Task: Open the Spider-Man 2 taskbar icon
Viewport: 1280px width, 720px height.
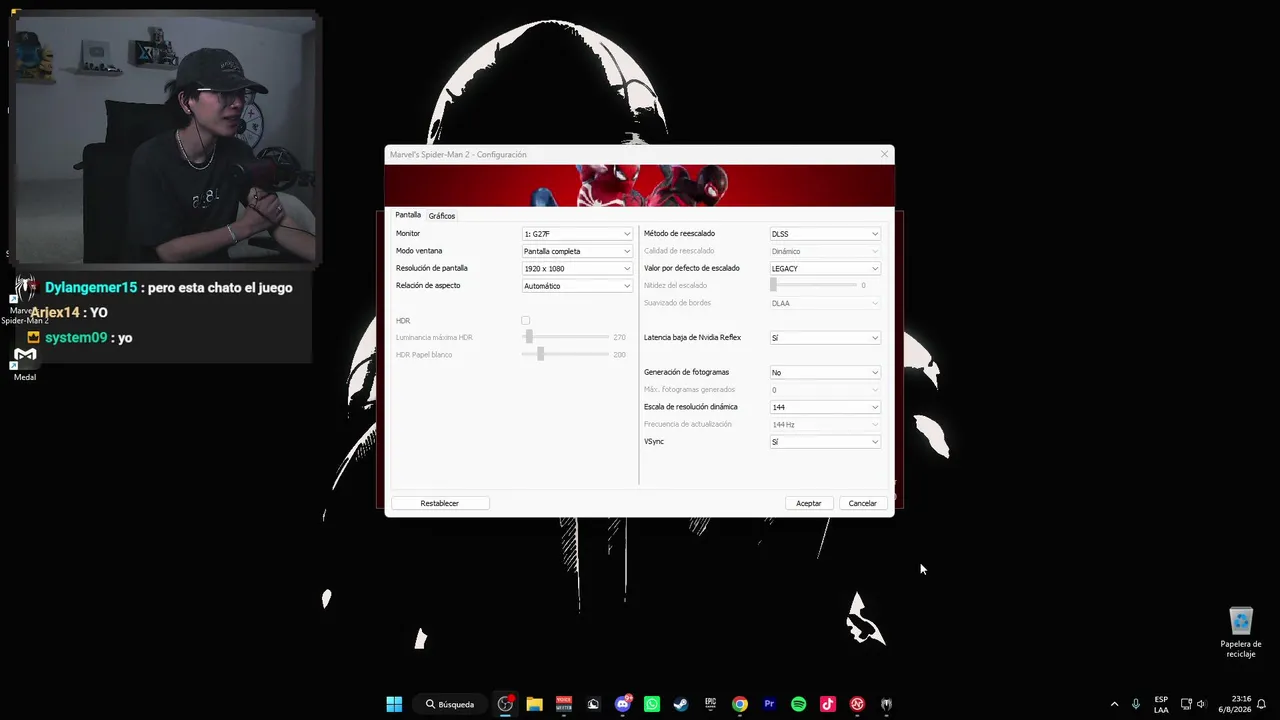Action: tap(886, 704)
